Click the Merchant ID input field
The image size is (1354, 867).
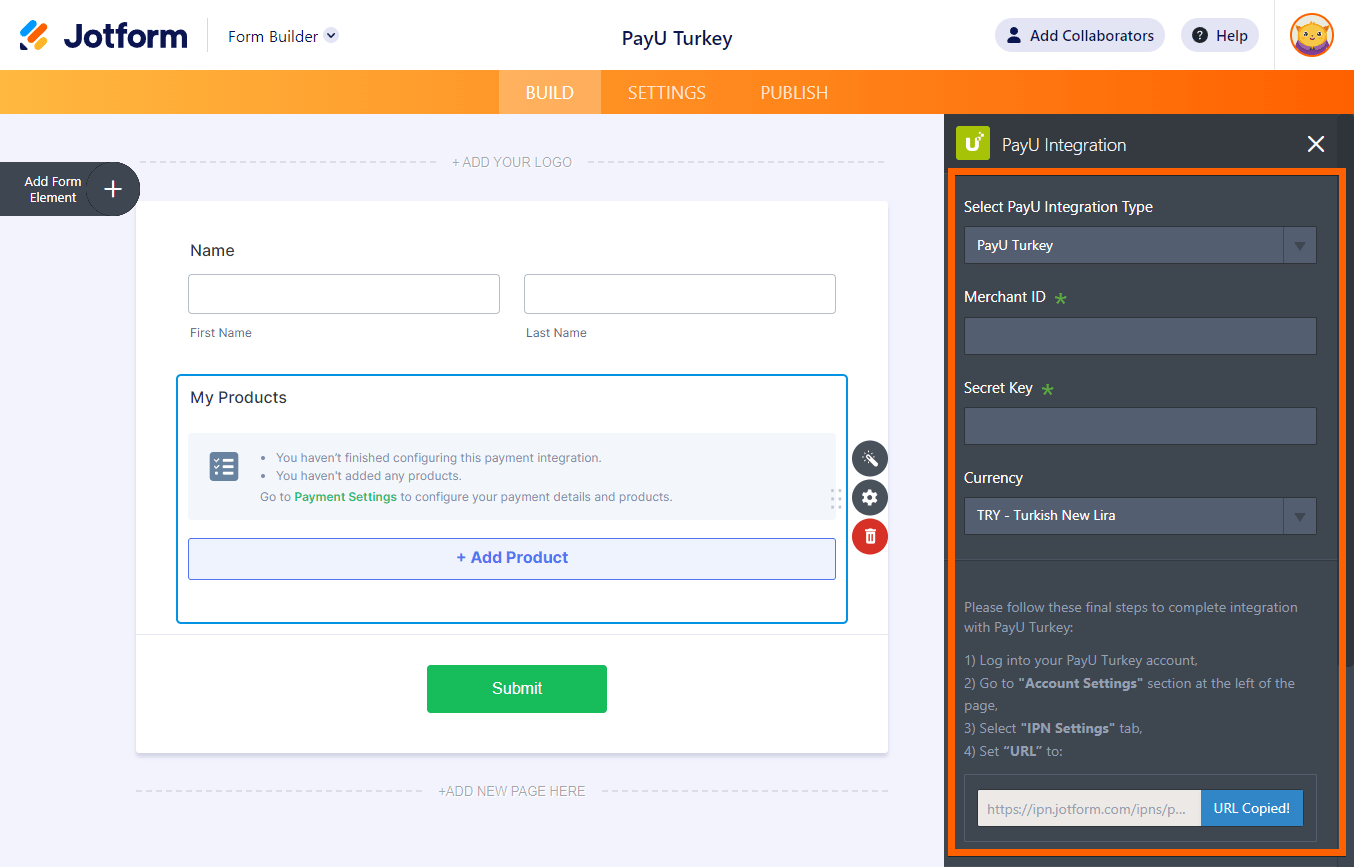[1140, 336]
